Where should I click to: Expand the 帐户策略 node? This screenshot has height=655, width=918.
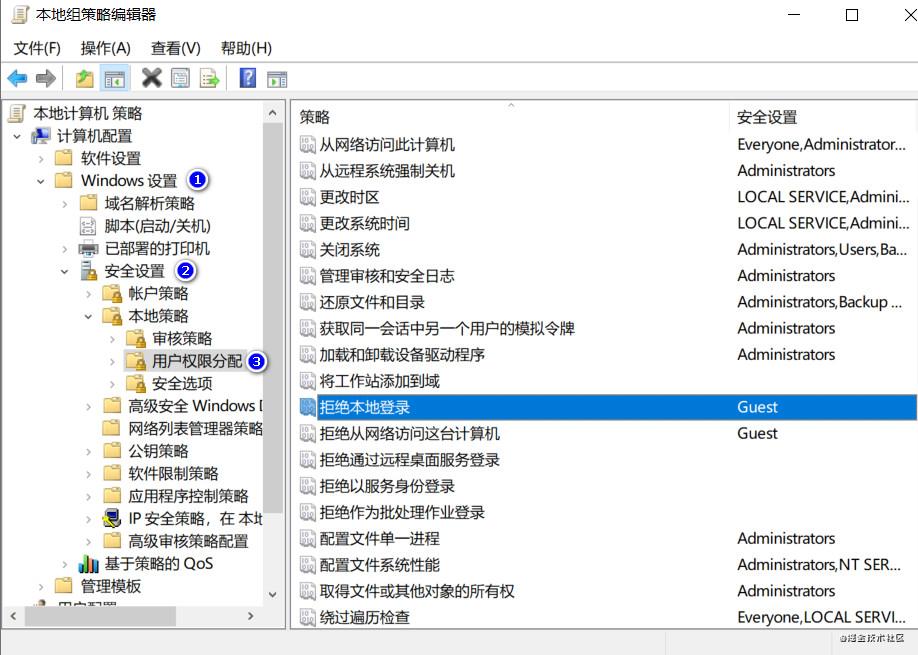(88, 294)
